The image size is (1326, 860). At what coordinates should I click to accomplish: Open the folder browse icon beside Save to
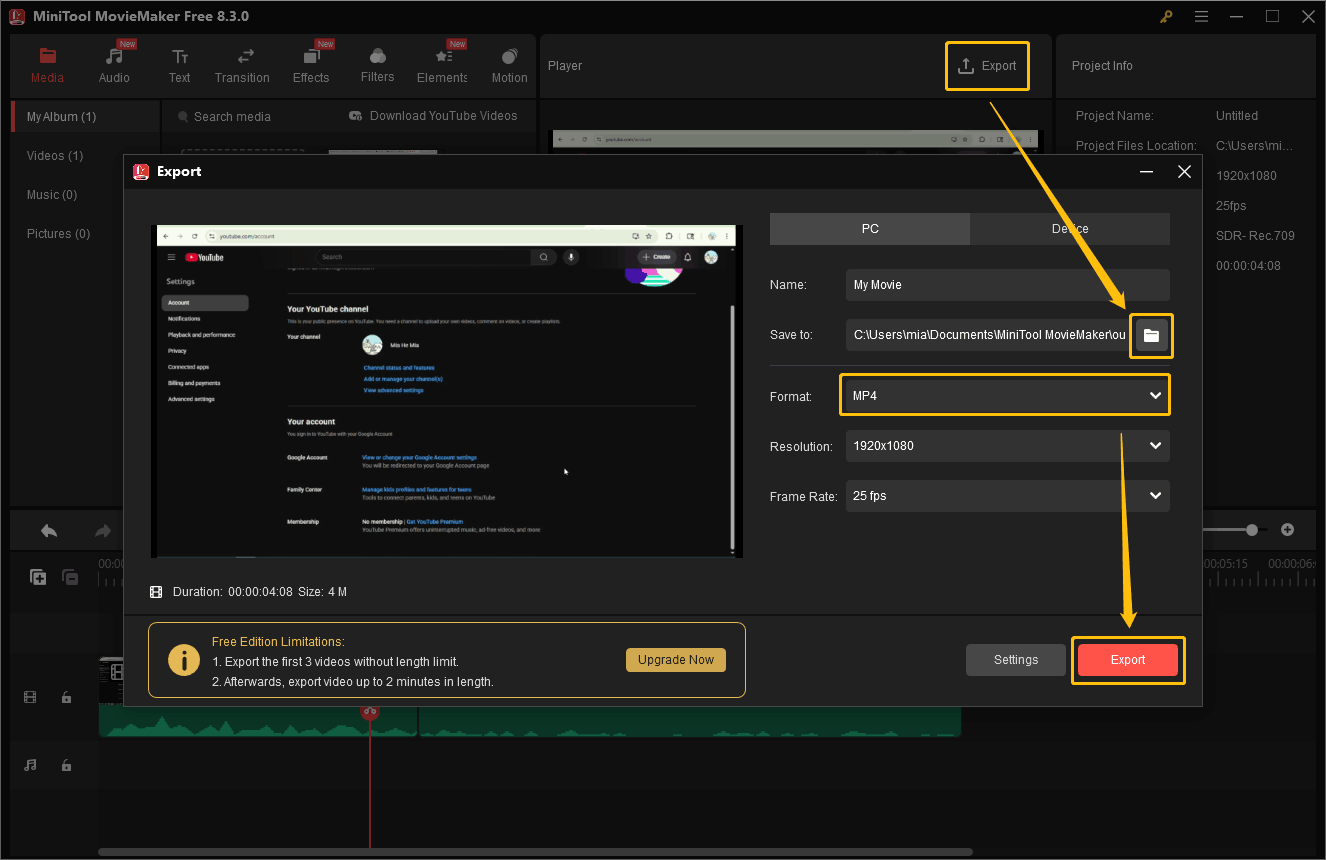(x=1151, y=336)
